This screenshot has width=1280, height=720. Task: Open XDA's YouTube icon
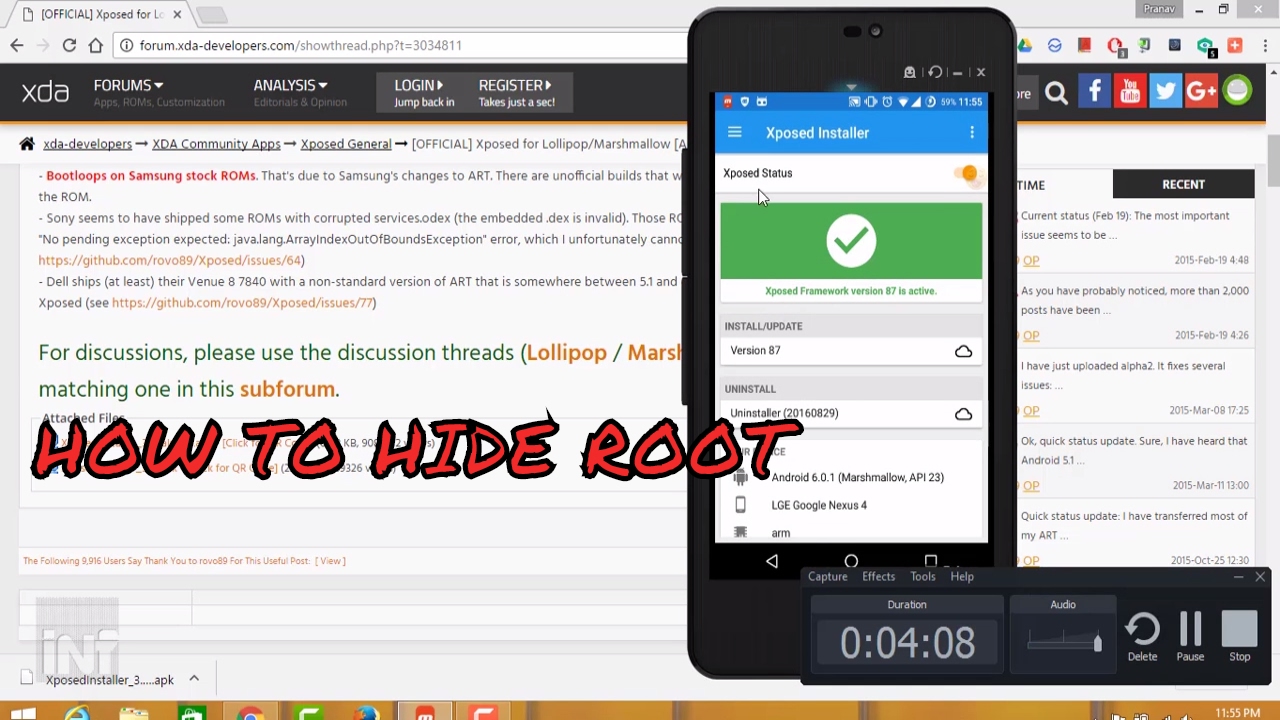click(x=1130, y=92)
